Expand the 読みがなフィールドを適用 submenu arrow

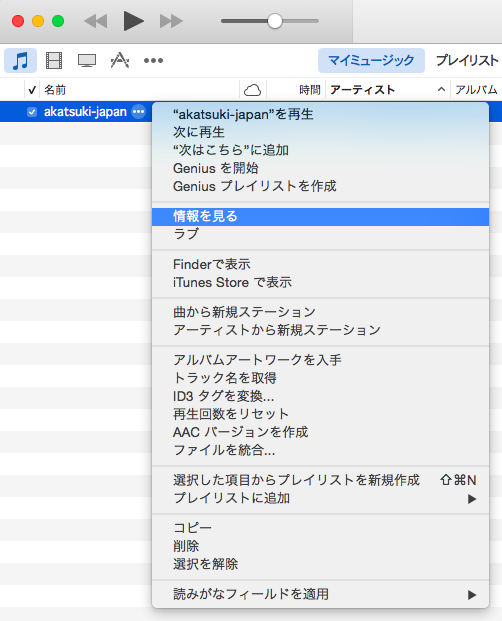pyautogui.click(x=471, y=594)
